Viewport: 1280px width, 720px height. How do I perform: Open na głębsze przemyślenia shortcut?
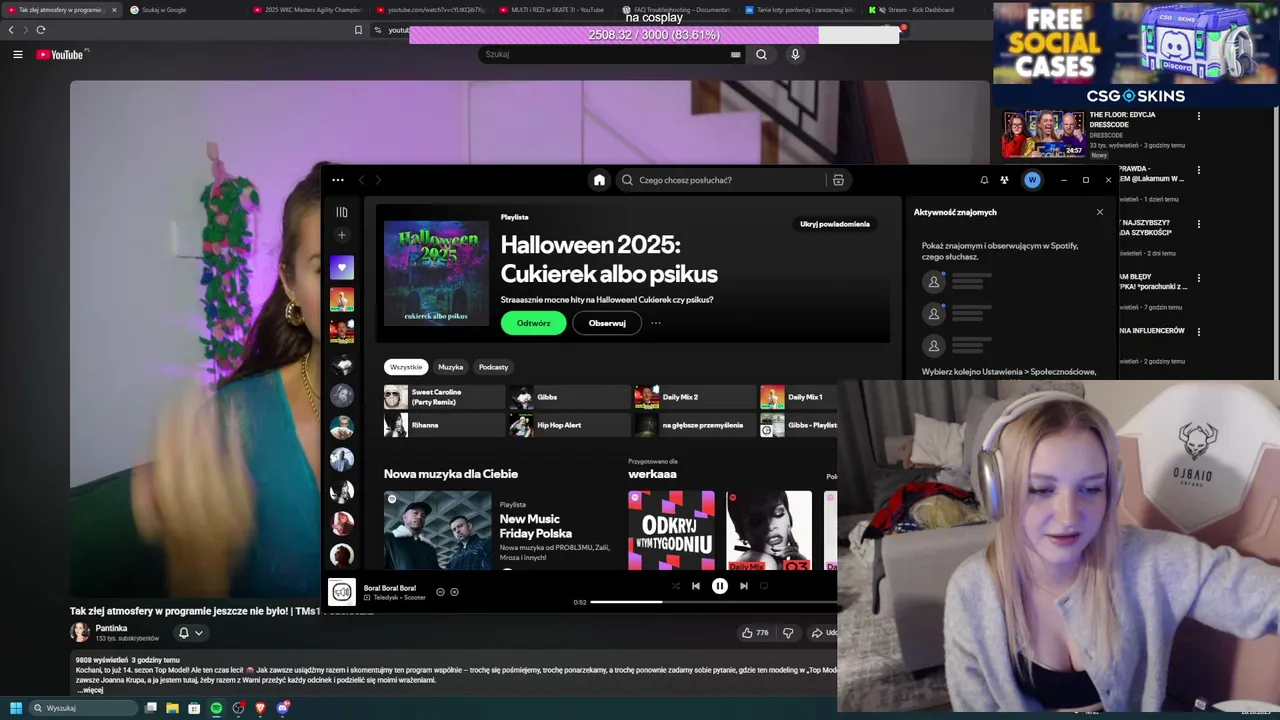coord(695,425)
